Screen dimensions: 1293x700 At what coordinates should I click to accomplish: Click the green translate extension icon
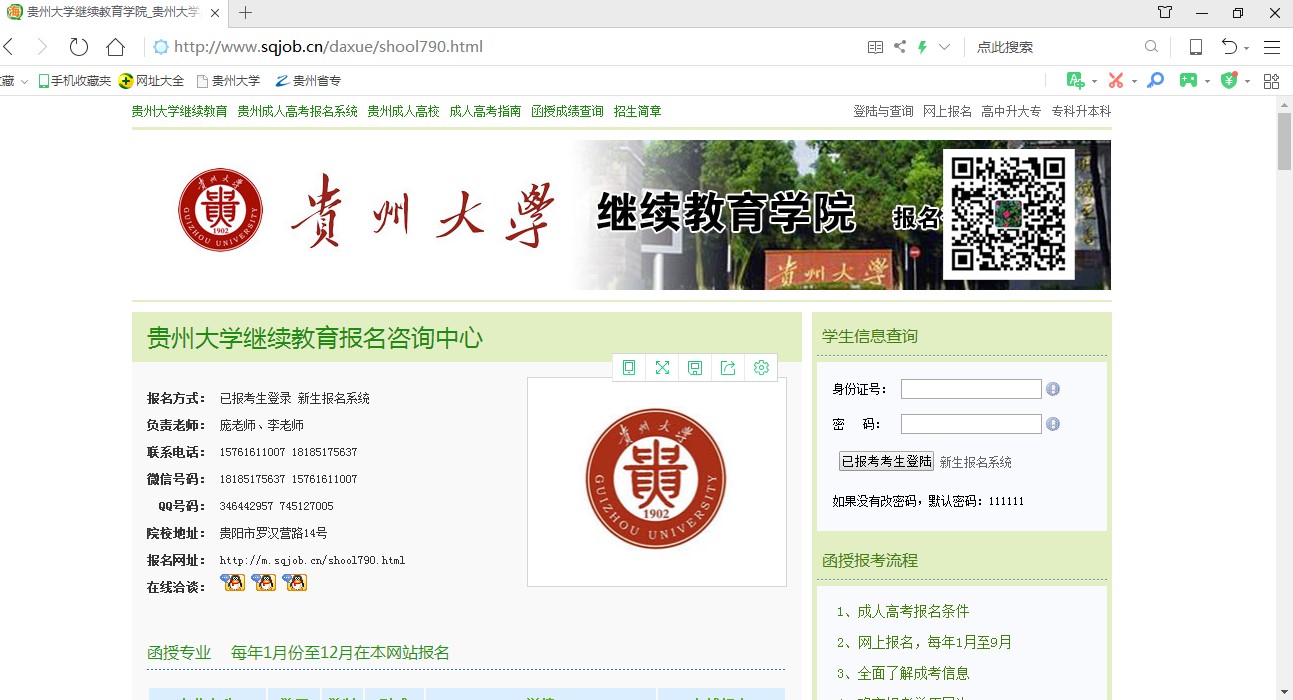pos(1075,80)
